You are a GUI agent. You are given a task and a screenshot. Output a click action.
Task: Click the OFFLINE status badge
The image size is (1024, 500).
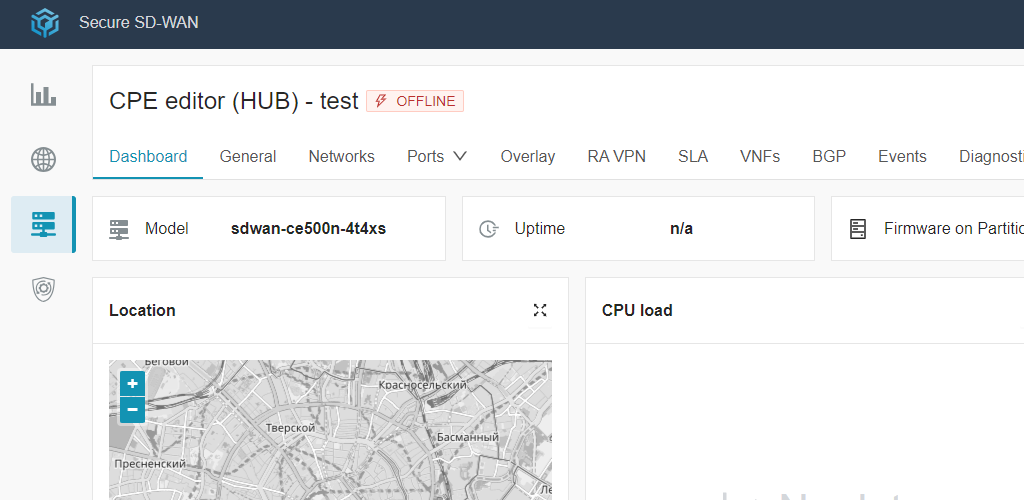tap(415, 101)
